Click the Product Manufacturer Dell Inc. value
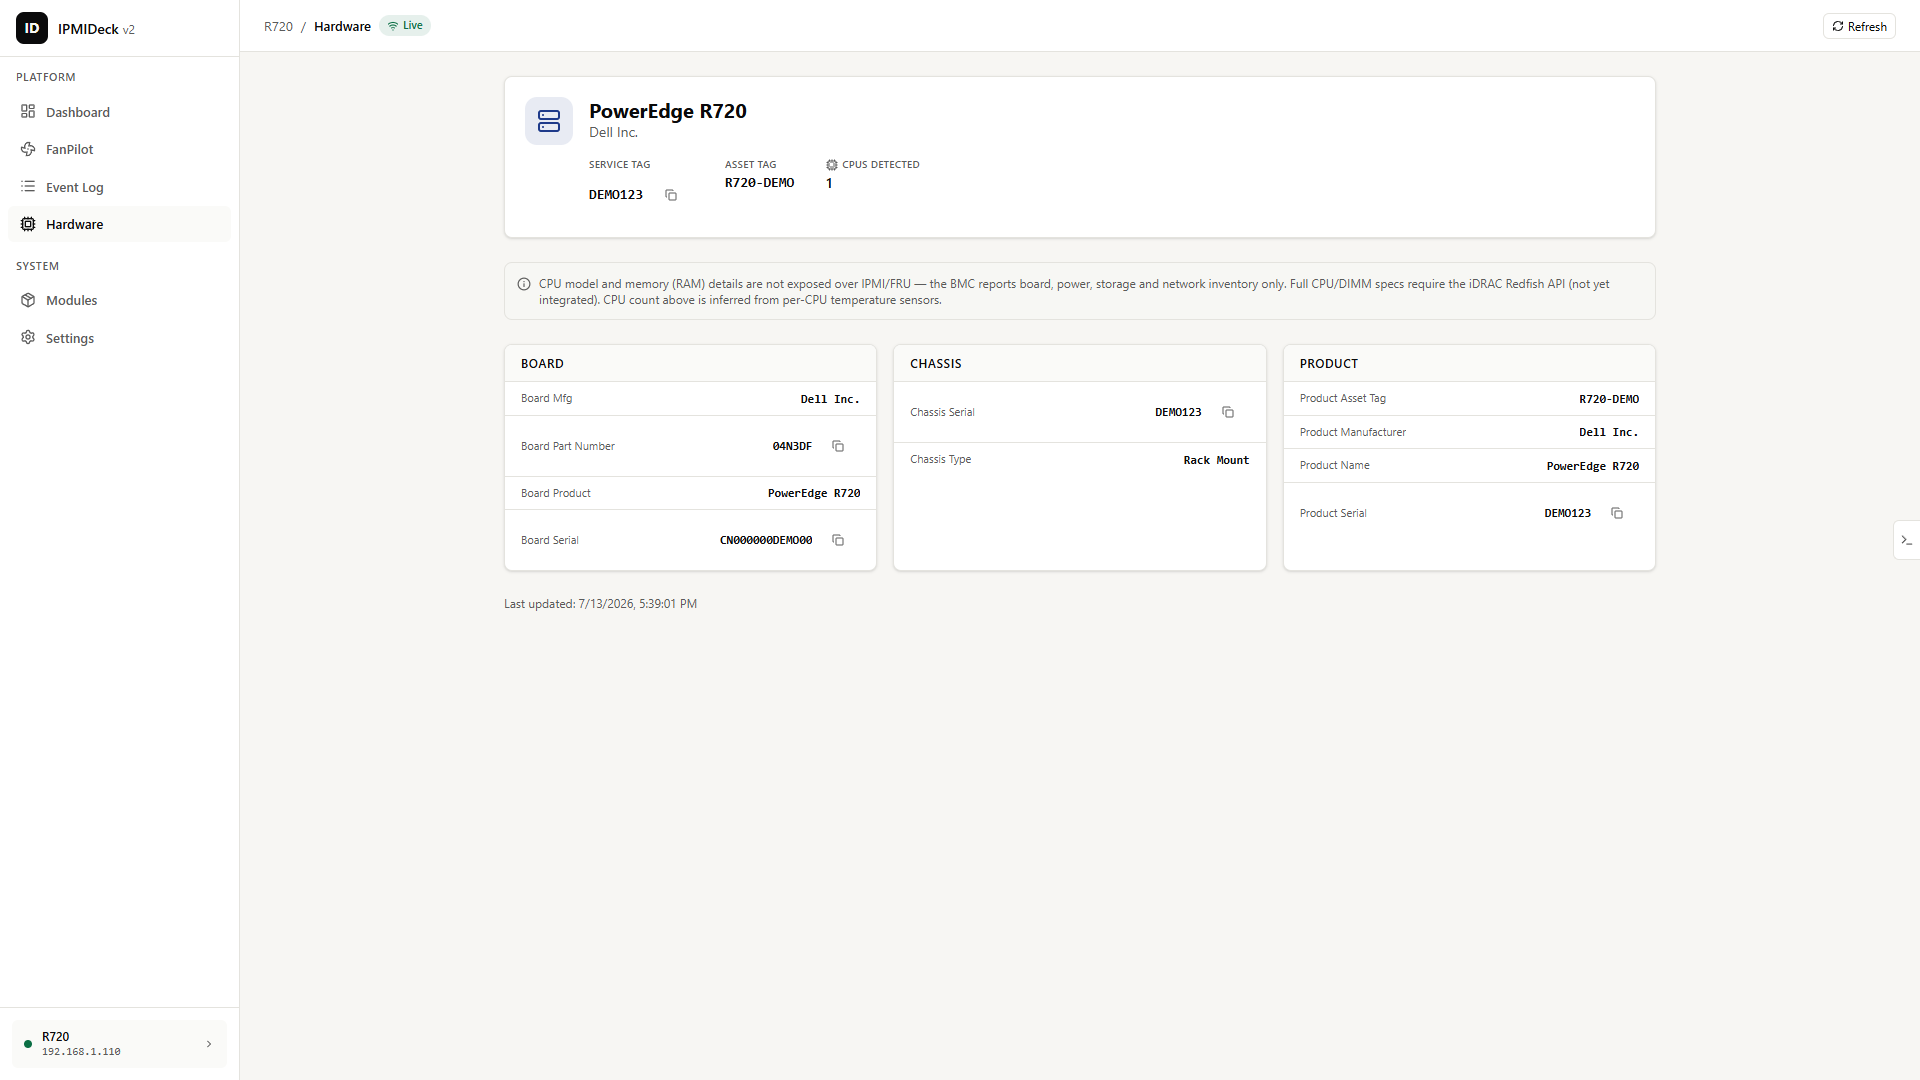Viewport: 1920px width, 1080px height. tap(1609, 432)
